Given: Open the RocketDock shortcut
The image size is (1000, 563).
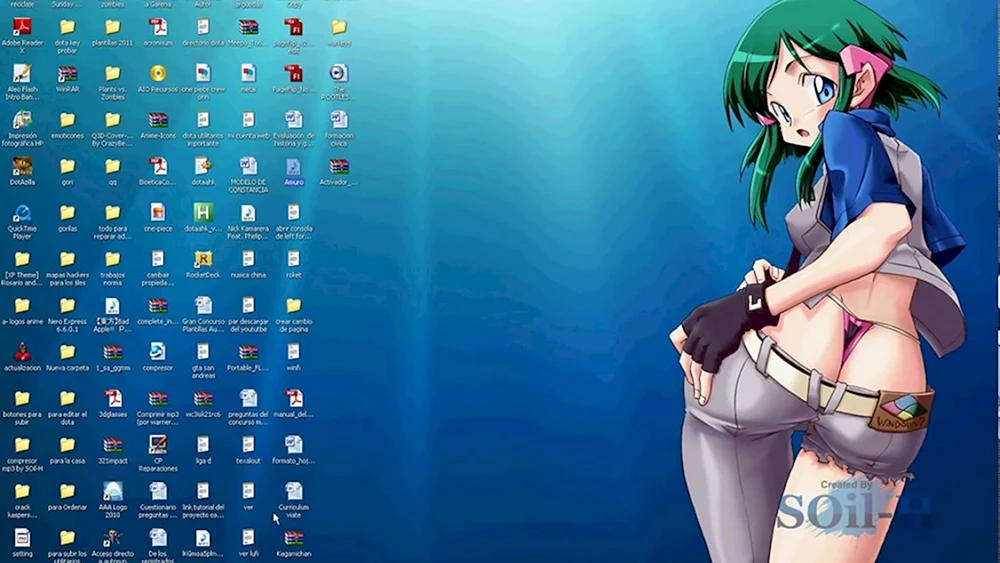Looking at the screenshot, I should (x=203, y=260).
